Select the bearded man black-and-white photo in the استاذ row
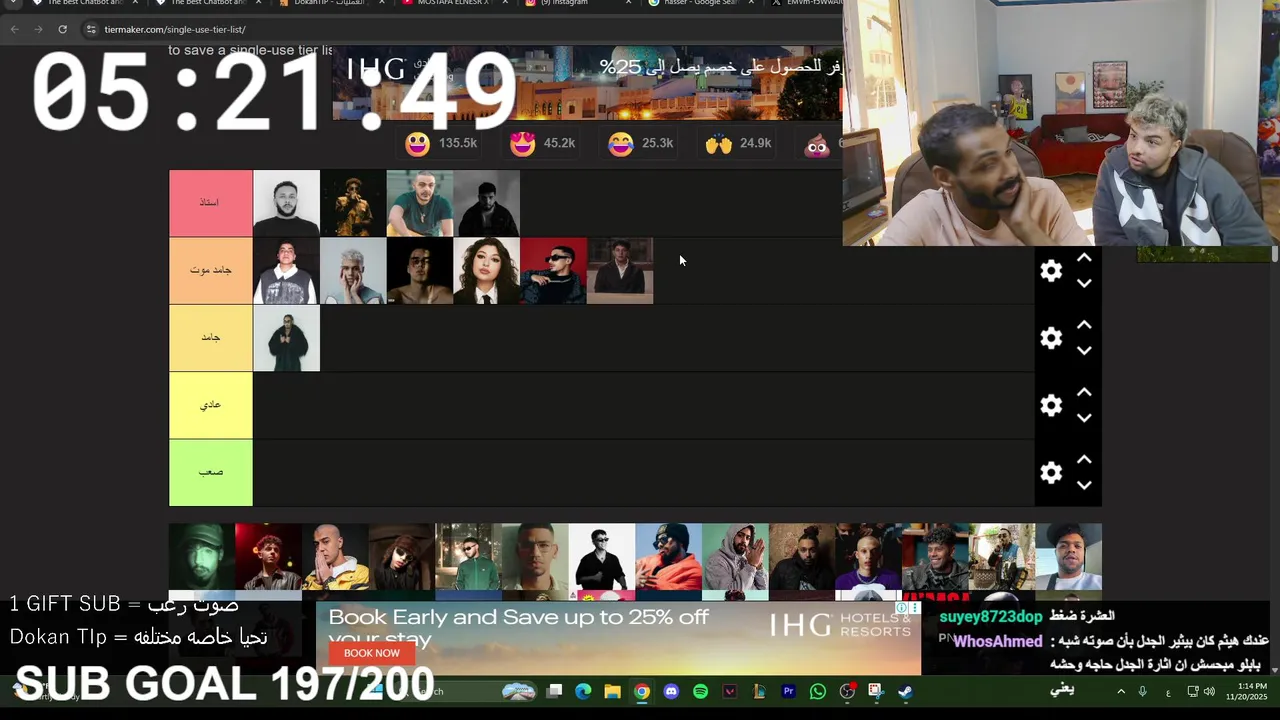The height and width of the screenshot is (720, 1280). (x=286, y=203)
